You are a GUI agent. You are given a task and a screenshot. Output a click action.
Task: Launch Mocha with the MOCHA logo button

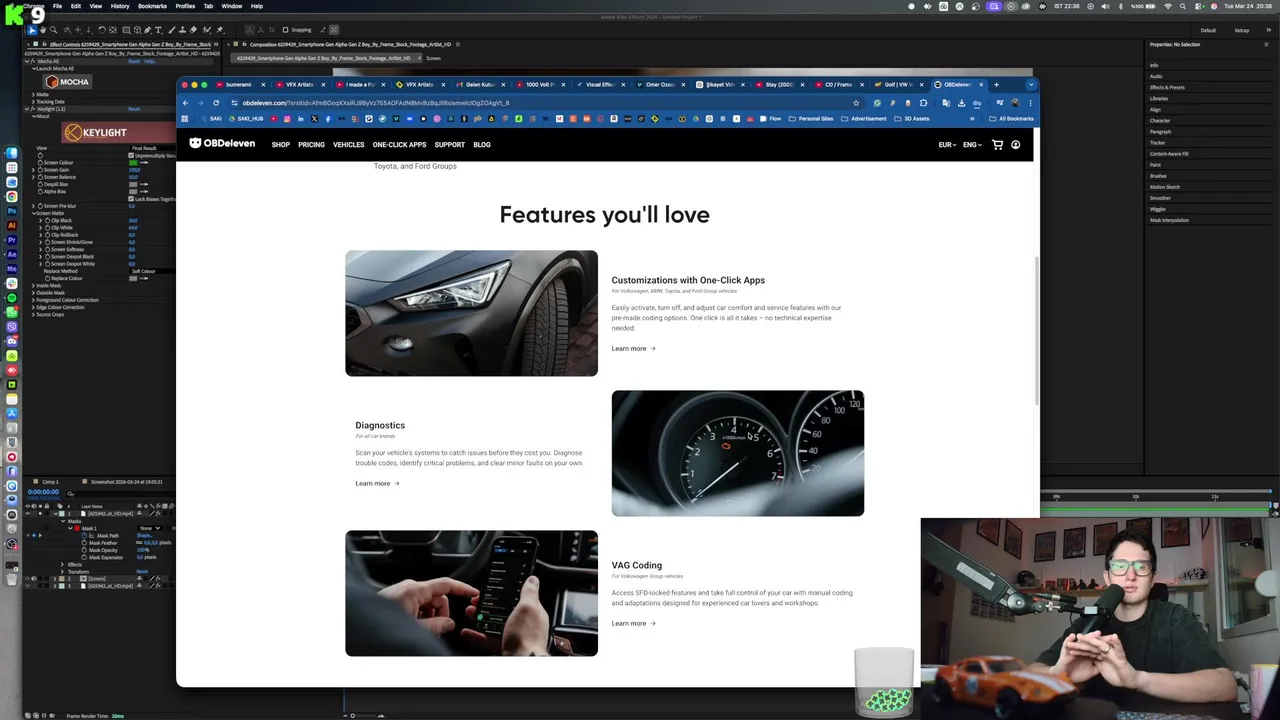(67, 82)
